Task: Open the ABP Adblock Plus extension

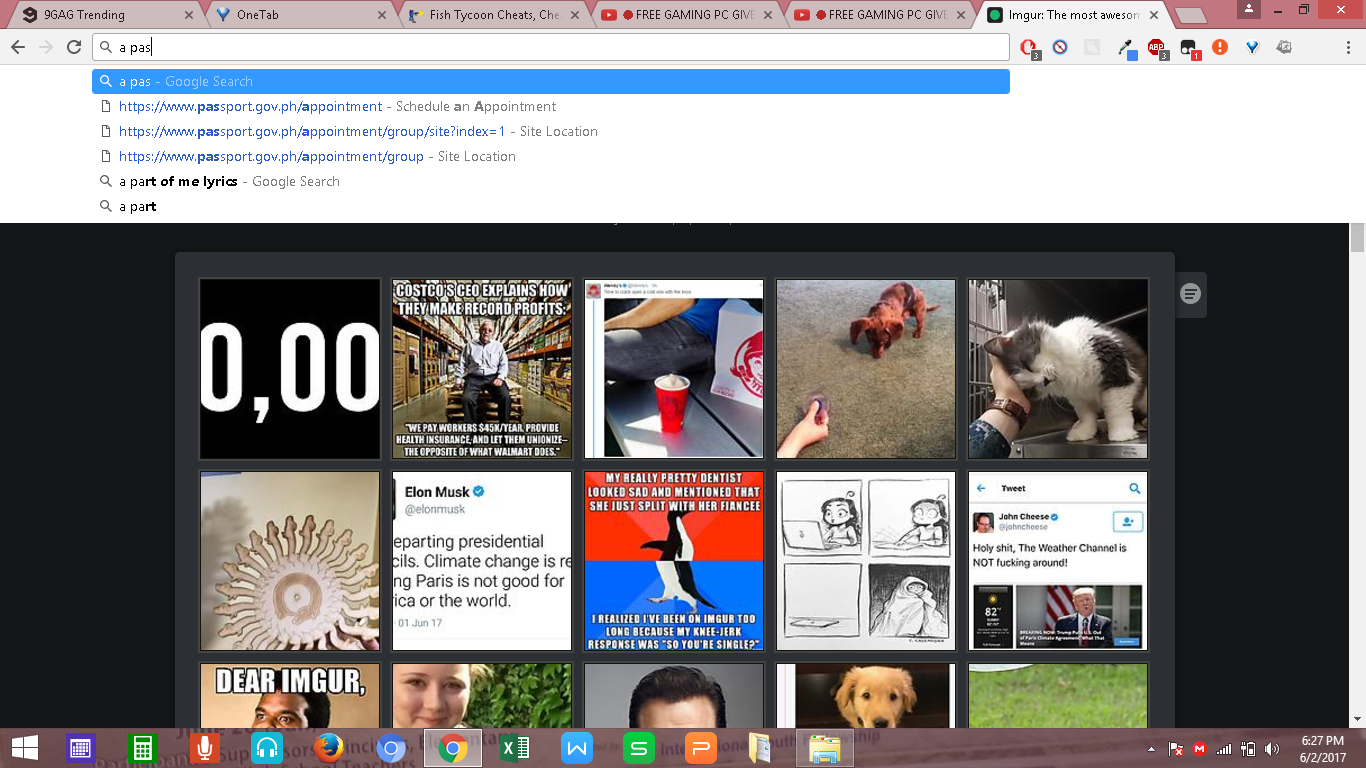Action: click(x=1157, y=47)
